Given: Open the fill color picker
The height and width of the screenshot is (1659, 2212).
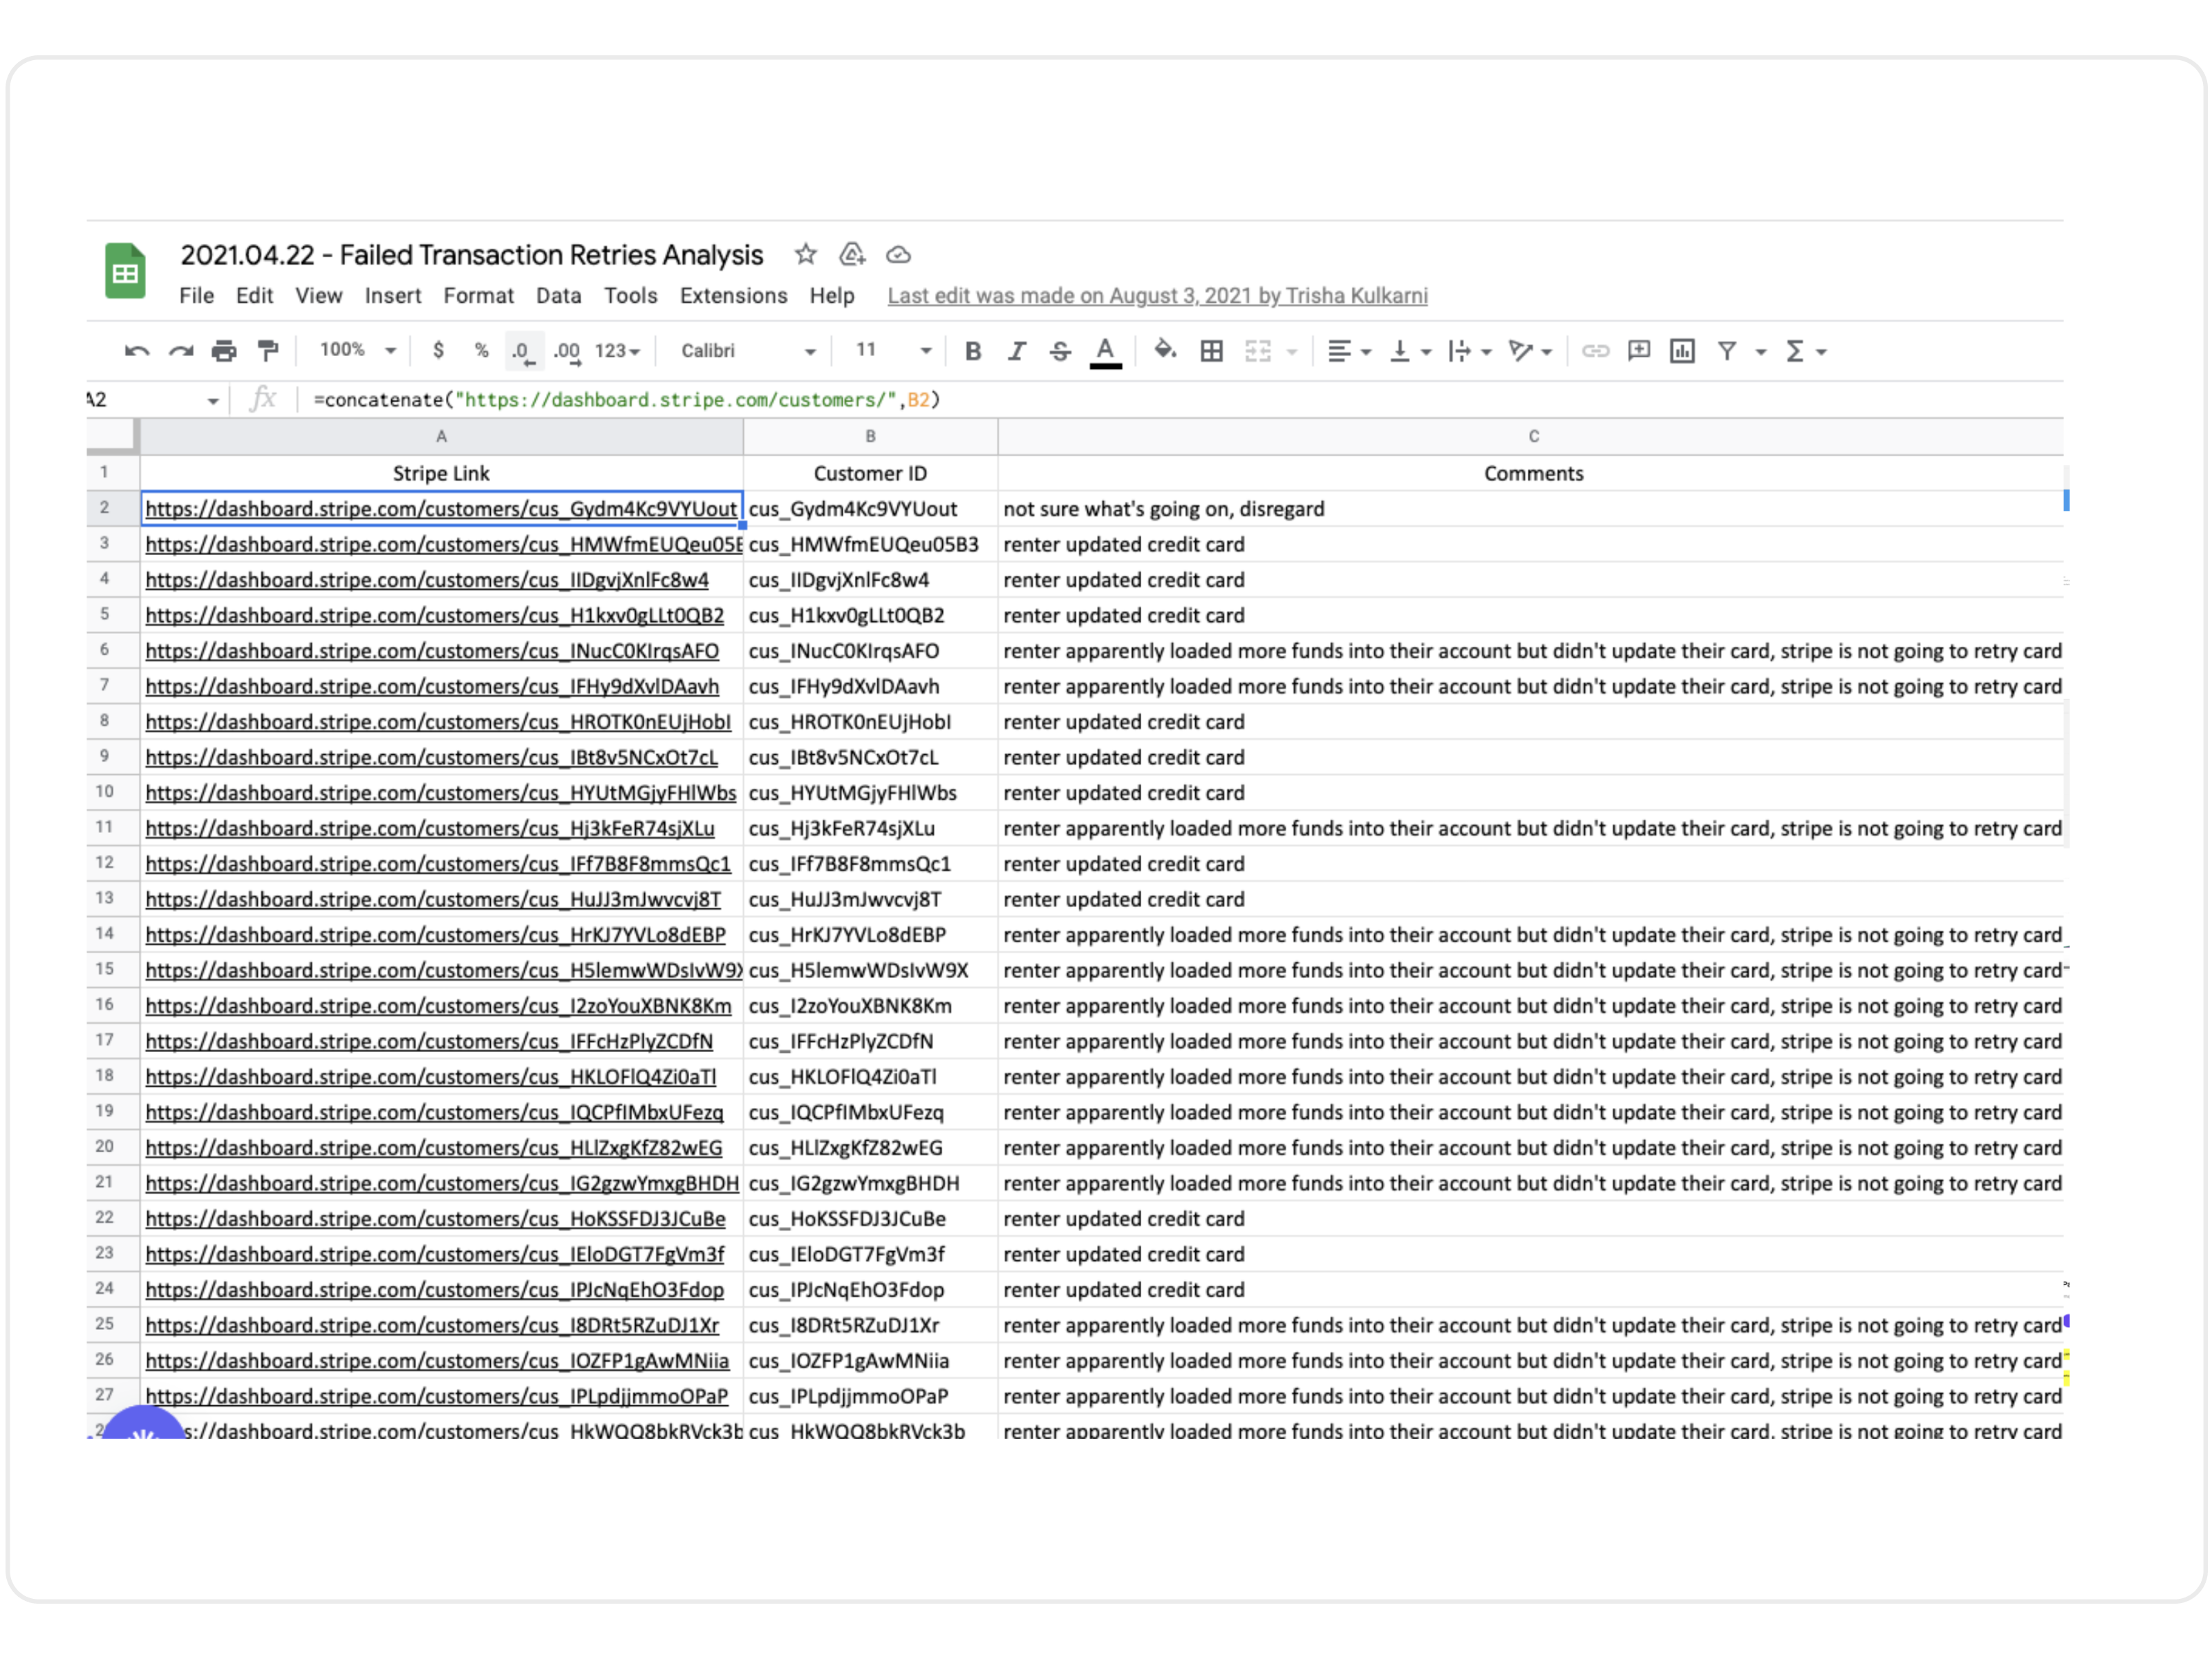Looking at the screenshot, I should [x=1165, y=350].
